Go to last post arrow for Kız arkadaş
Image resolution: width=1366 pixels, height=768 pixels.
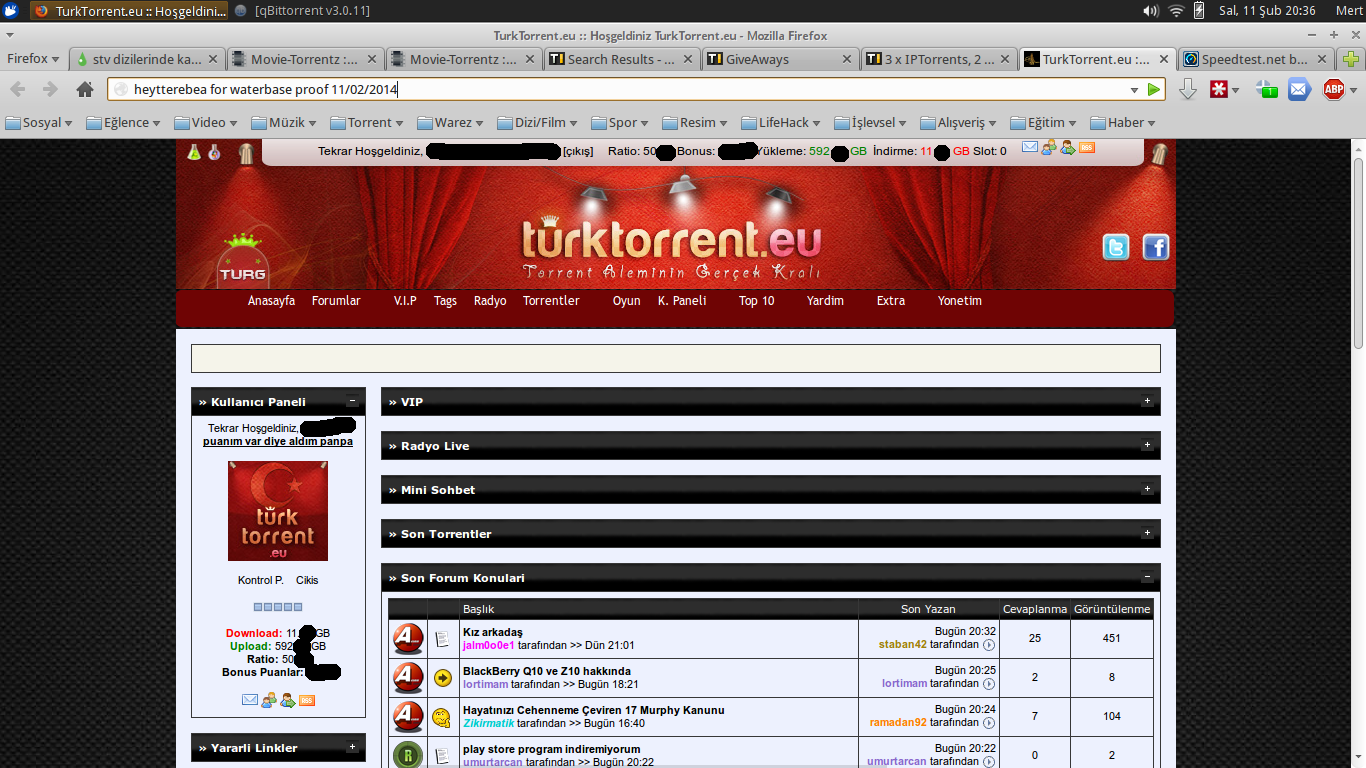[x=989, y=645]
